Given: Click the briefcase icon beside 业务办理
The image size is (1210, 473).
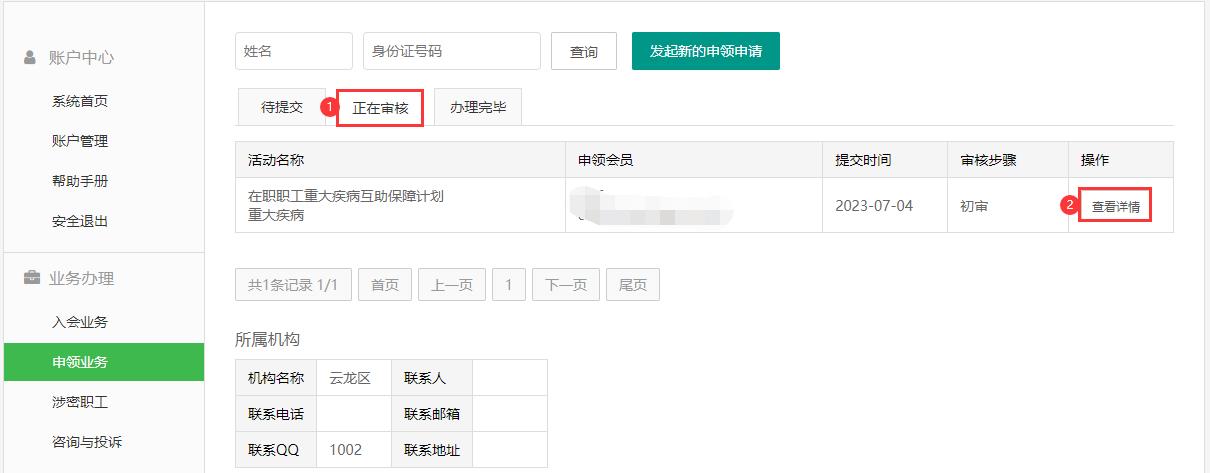Looking at the screenshot, I should [32, 278].
